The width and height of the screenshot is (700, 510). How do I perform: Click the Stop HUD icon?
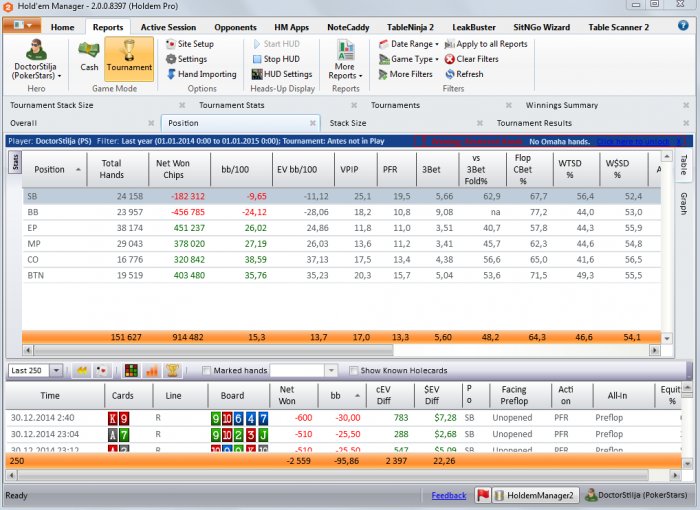[257, 59]
